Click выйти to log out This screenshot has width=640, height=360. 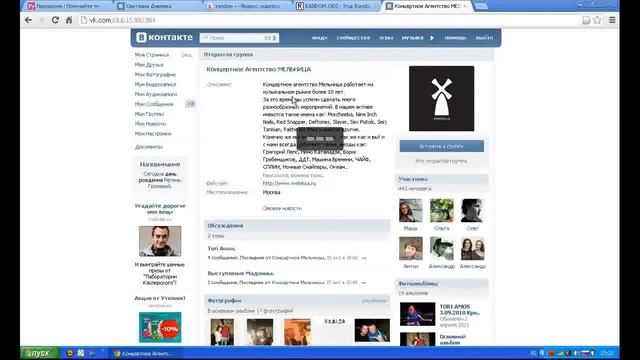coord(484,38)
